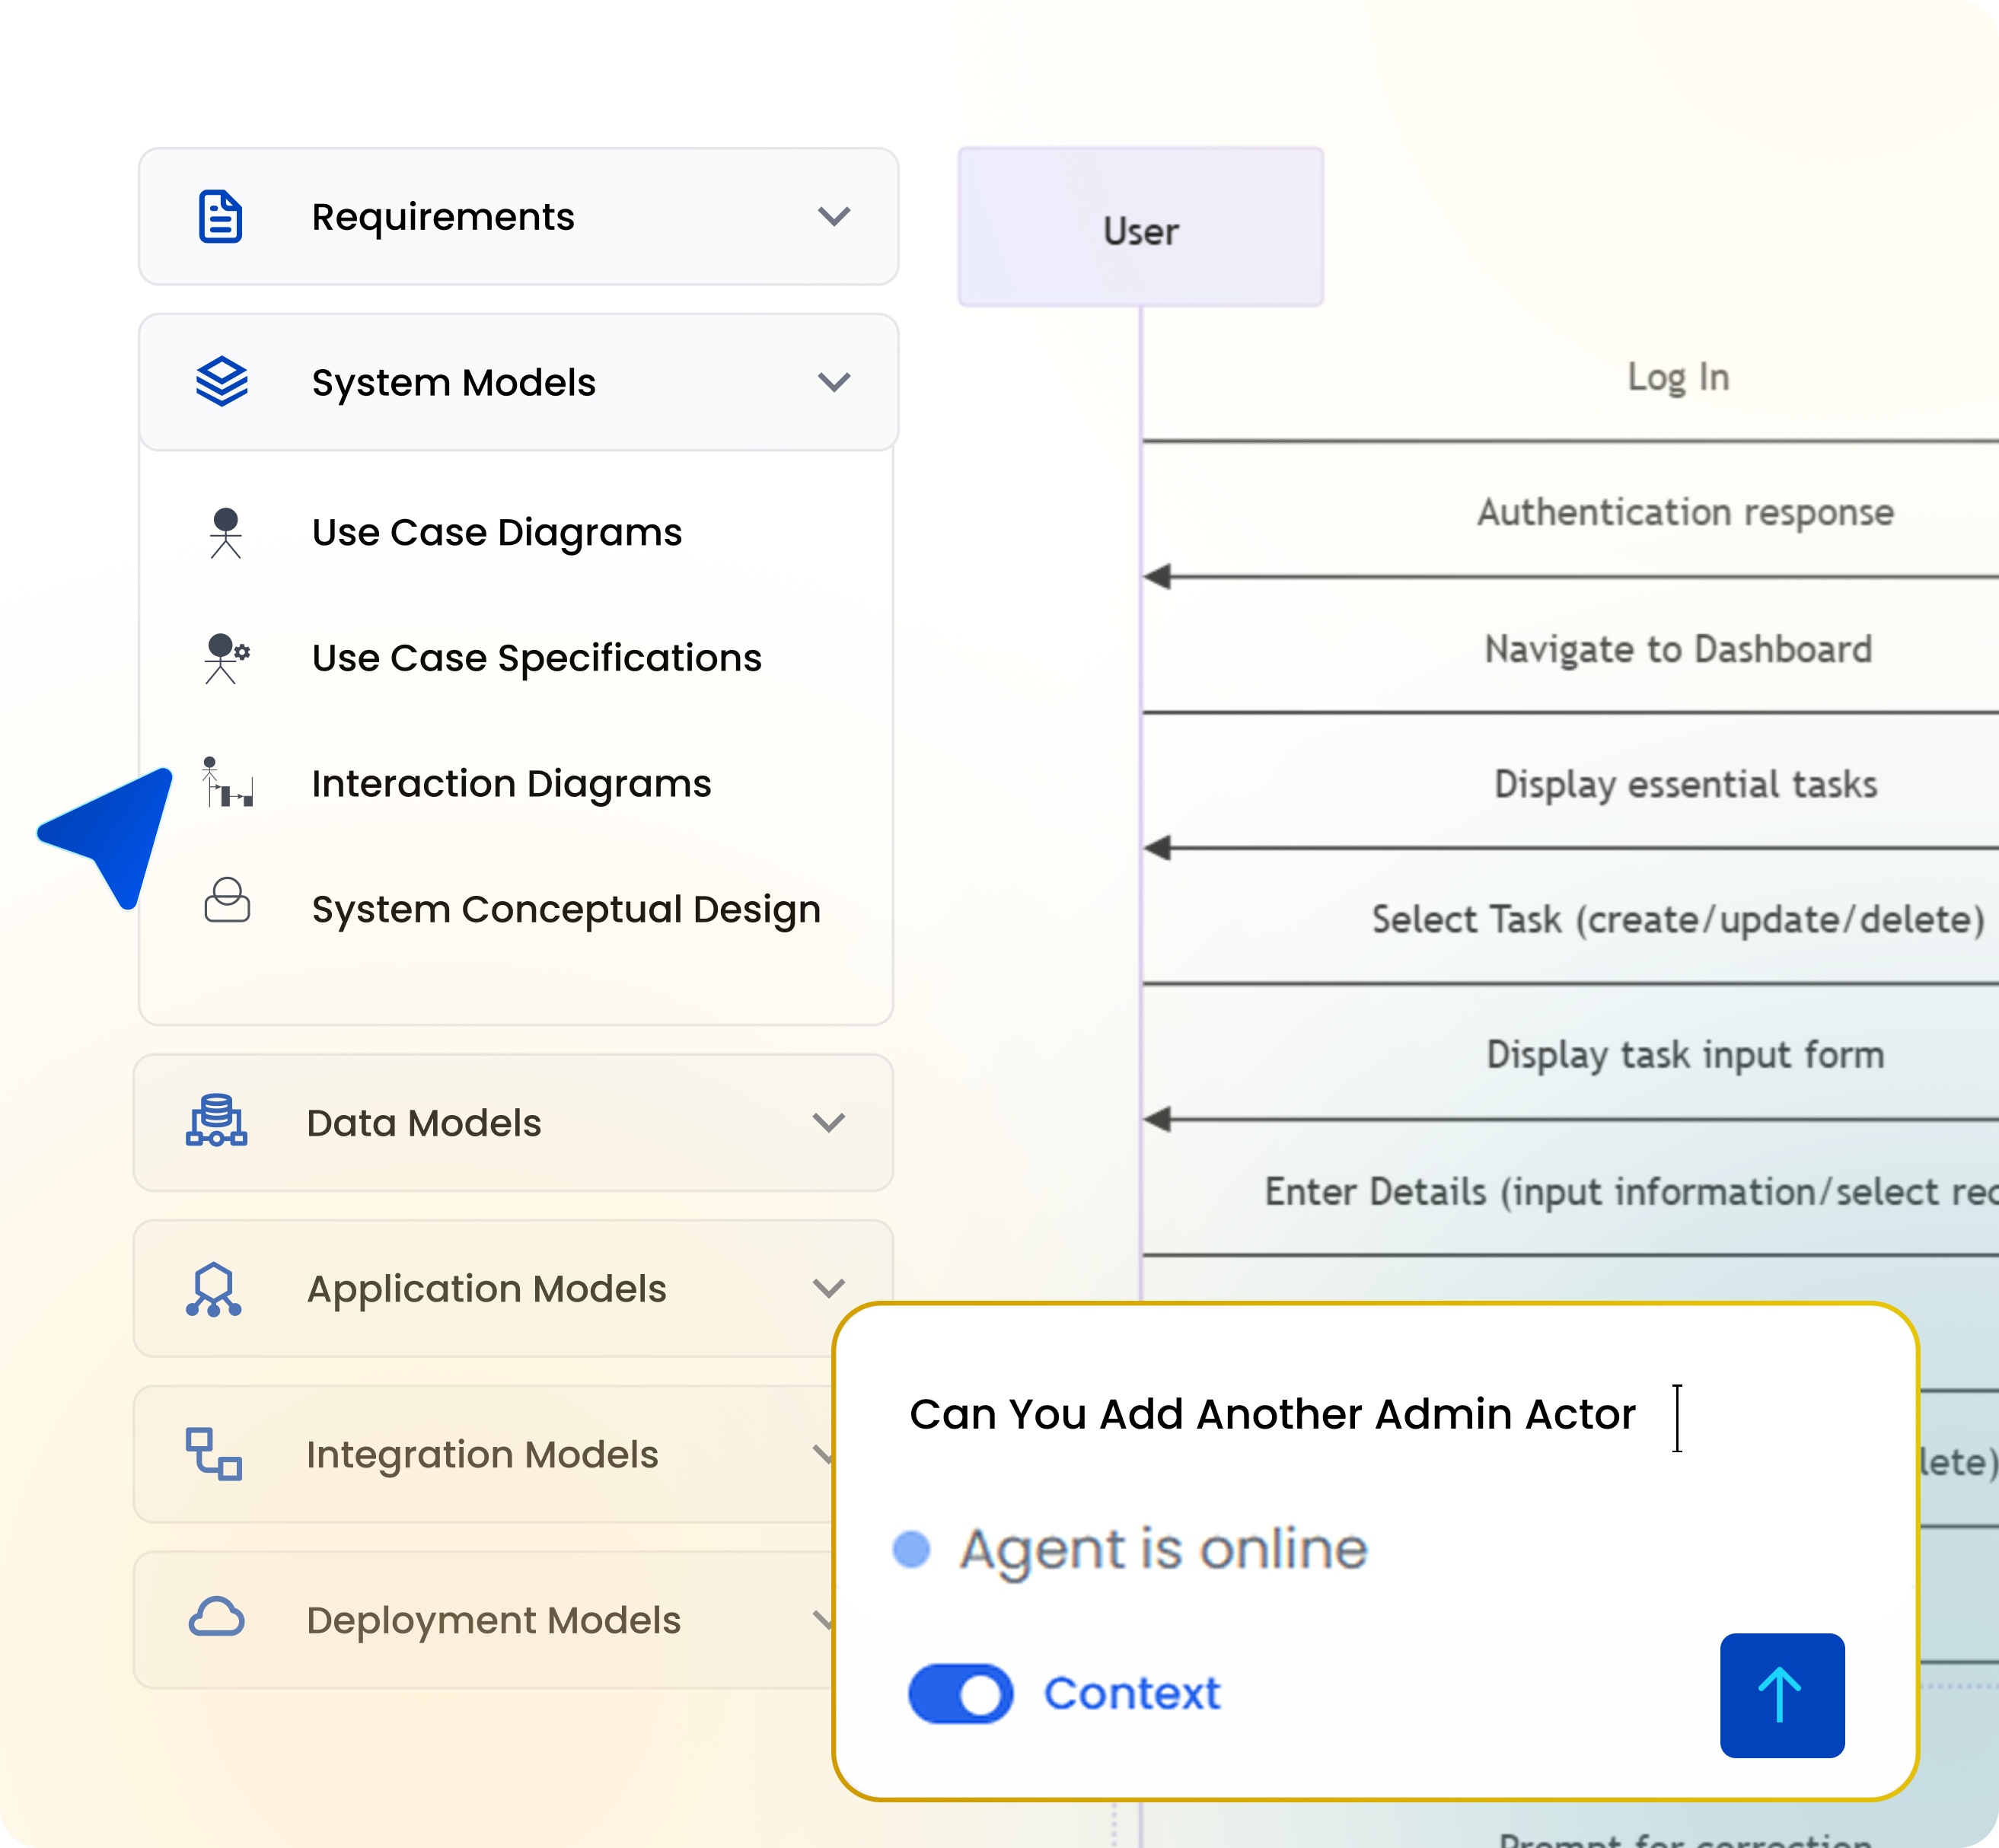Open the Application Models panel header
The image size is (1999, 1848).
(513, 1288)
